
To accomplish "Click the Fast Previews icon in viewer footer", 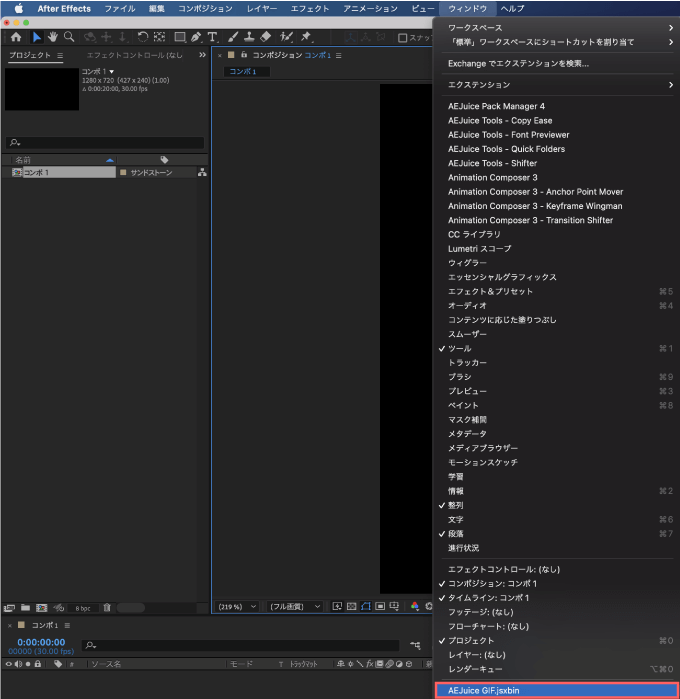I will pos(337,606).
